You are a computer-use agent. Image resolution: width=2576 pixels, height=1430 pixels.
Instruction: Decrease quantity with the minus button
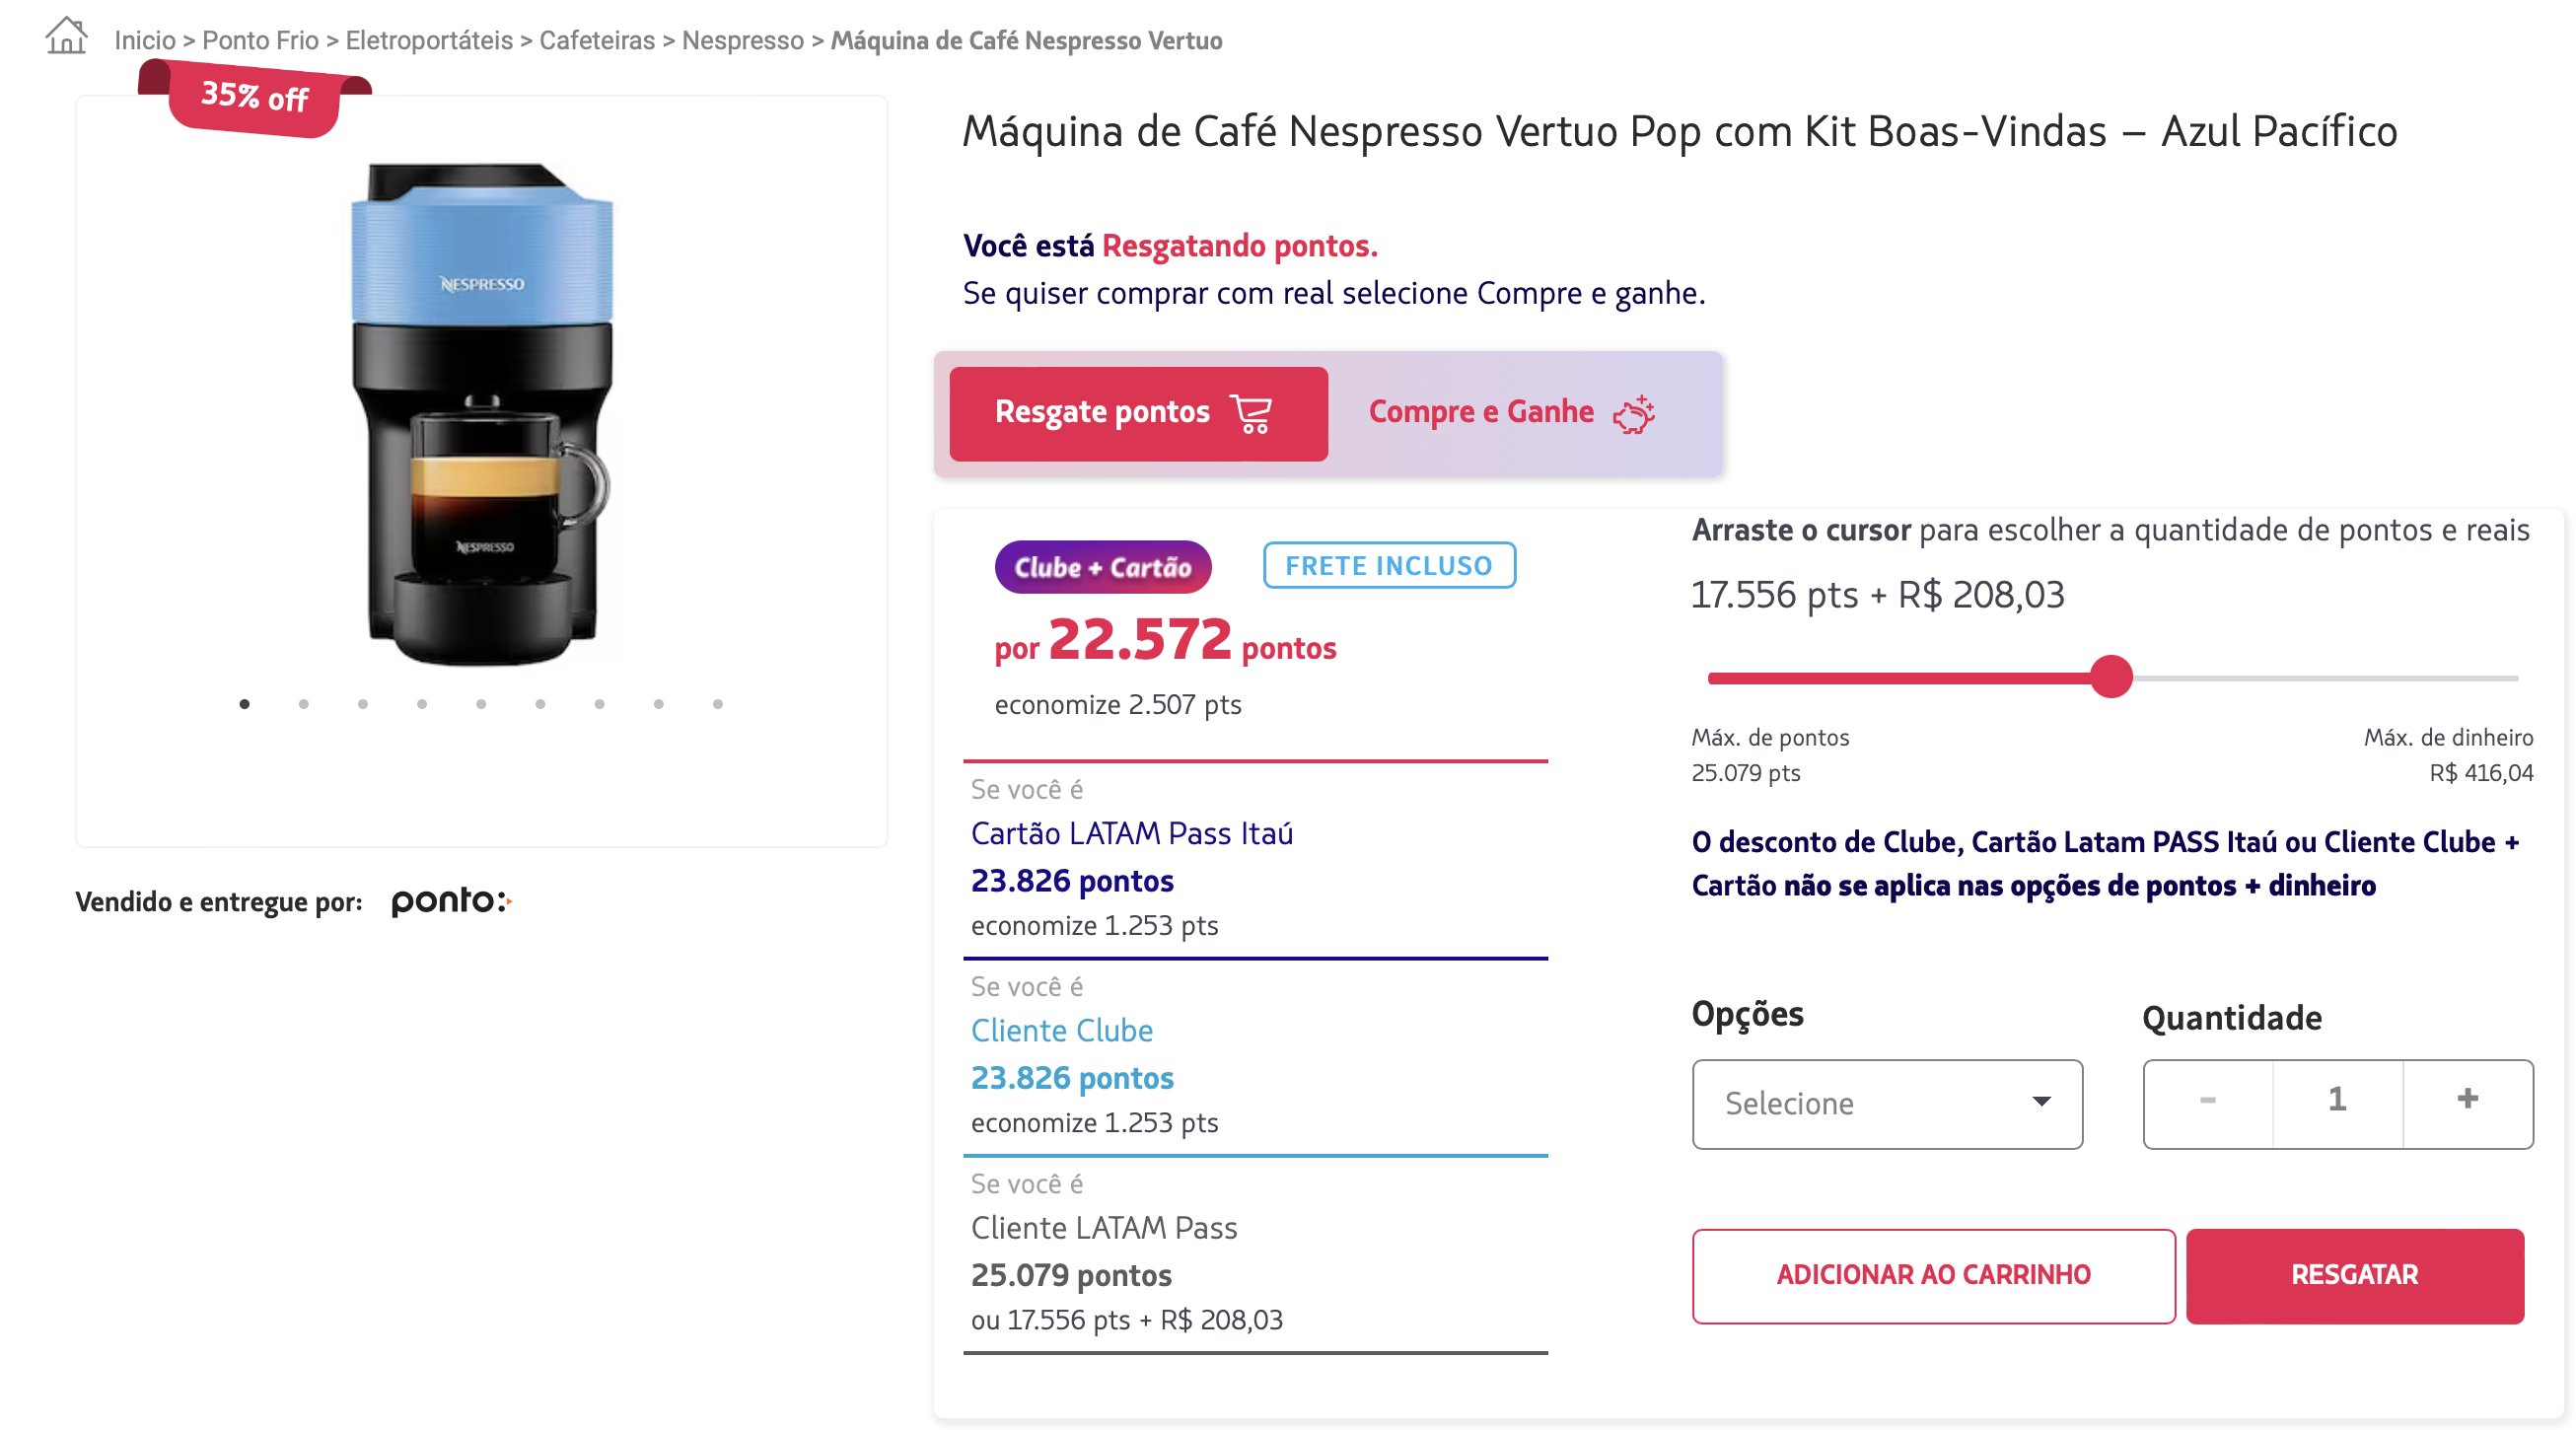(2208, 1100)
